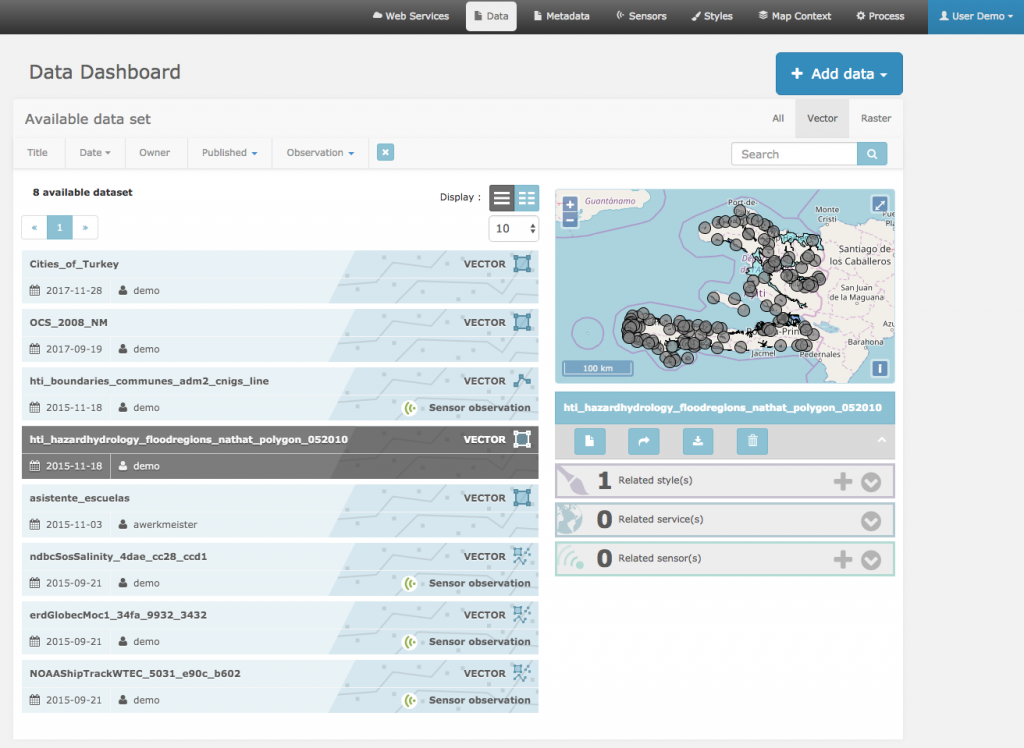Open the Add data dropdown
Screen dimensions: 1024x748
pyautogui.click(x=839, y=74)
